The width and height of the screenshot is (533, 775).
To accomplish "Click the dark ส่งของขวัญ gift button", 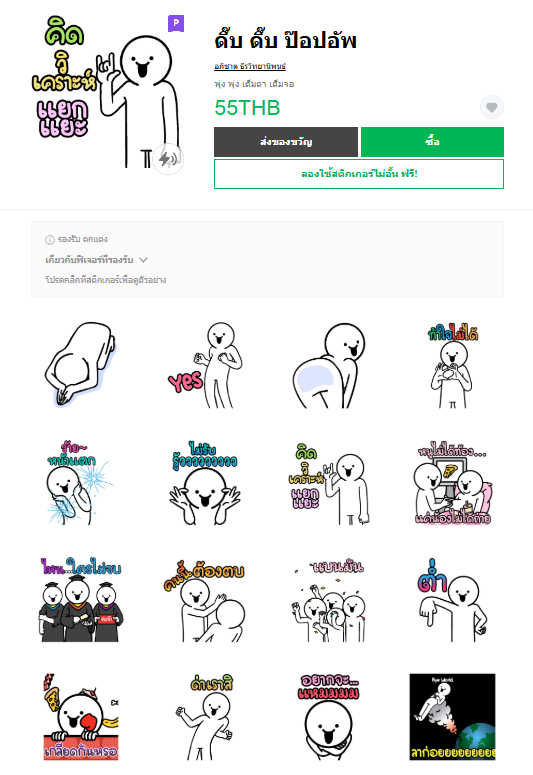I will point(286,142).
